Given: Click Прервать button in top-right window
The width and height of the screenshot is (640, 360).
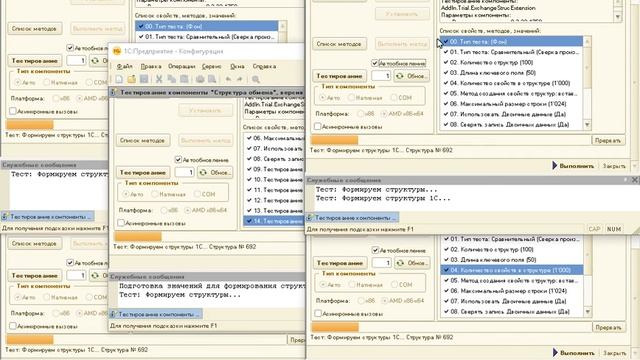Looking at the screenshot, I should click(x=608, y=140).
